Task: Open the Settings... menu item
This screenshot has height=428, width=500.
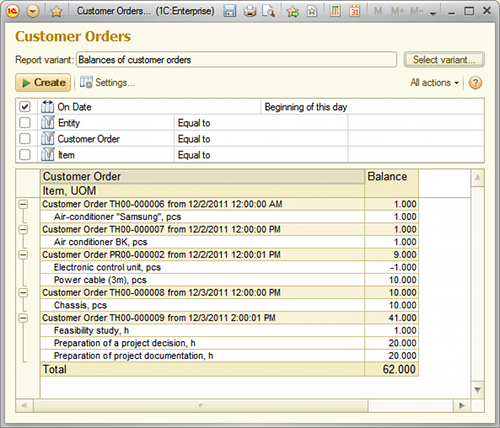Action: (107, 82)
